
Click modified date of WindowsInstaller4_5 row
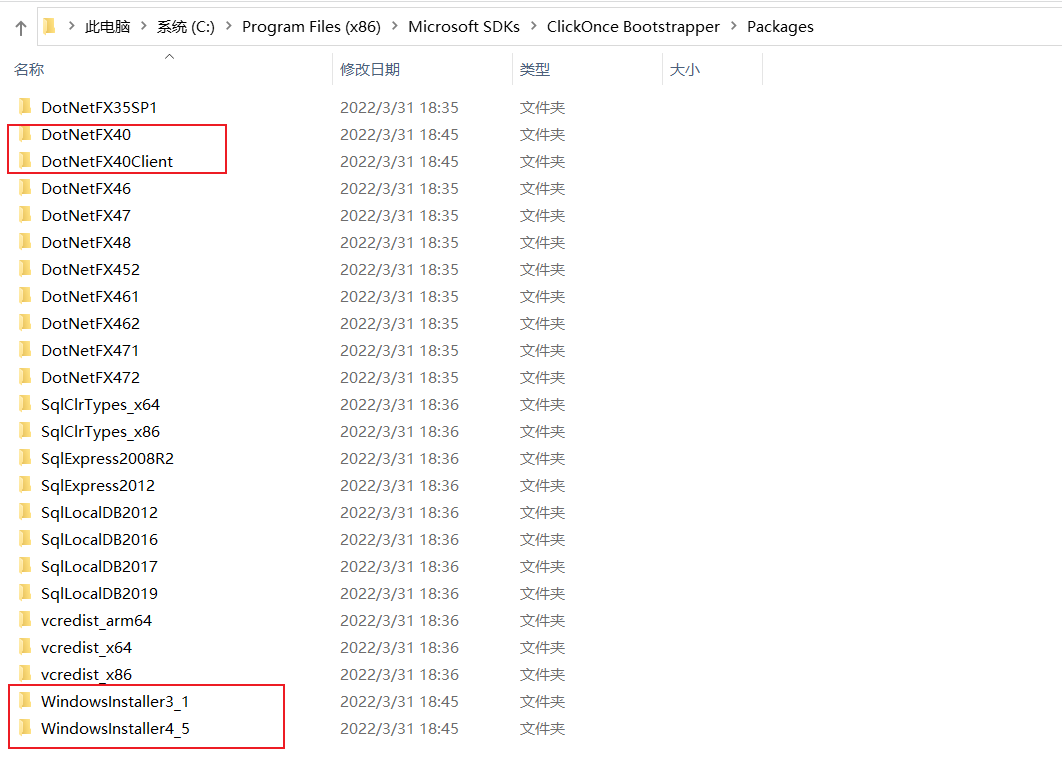[x=399, y=729]
